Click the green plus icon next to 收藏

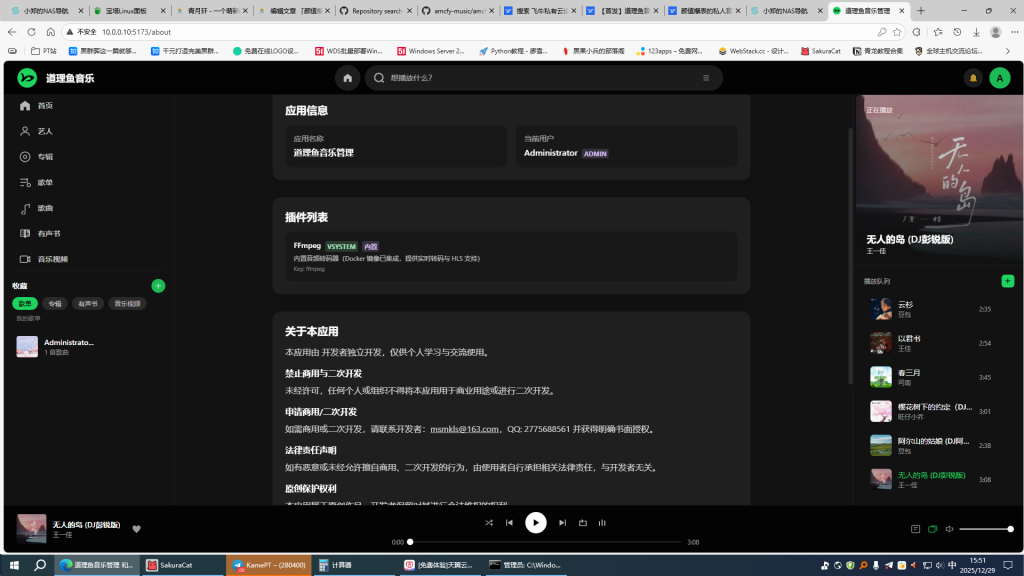pyautogui.click(x=158, y=286)
